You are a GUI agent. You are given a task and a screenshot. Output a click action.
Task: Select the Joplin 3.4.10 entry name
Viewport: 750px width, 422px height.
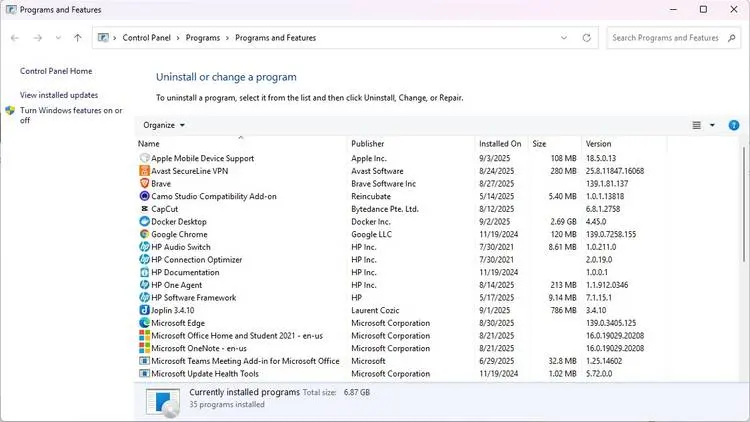tap(173, 310)
